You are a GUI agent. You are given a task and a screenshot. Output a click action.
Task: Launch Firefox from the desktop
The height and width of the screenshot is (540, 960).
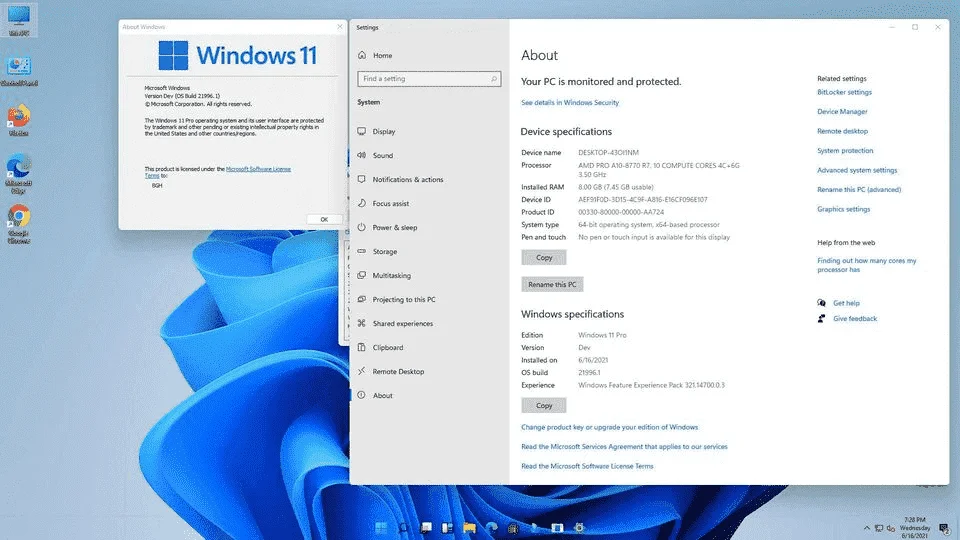pyautogui.click(x=19, y=120)
